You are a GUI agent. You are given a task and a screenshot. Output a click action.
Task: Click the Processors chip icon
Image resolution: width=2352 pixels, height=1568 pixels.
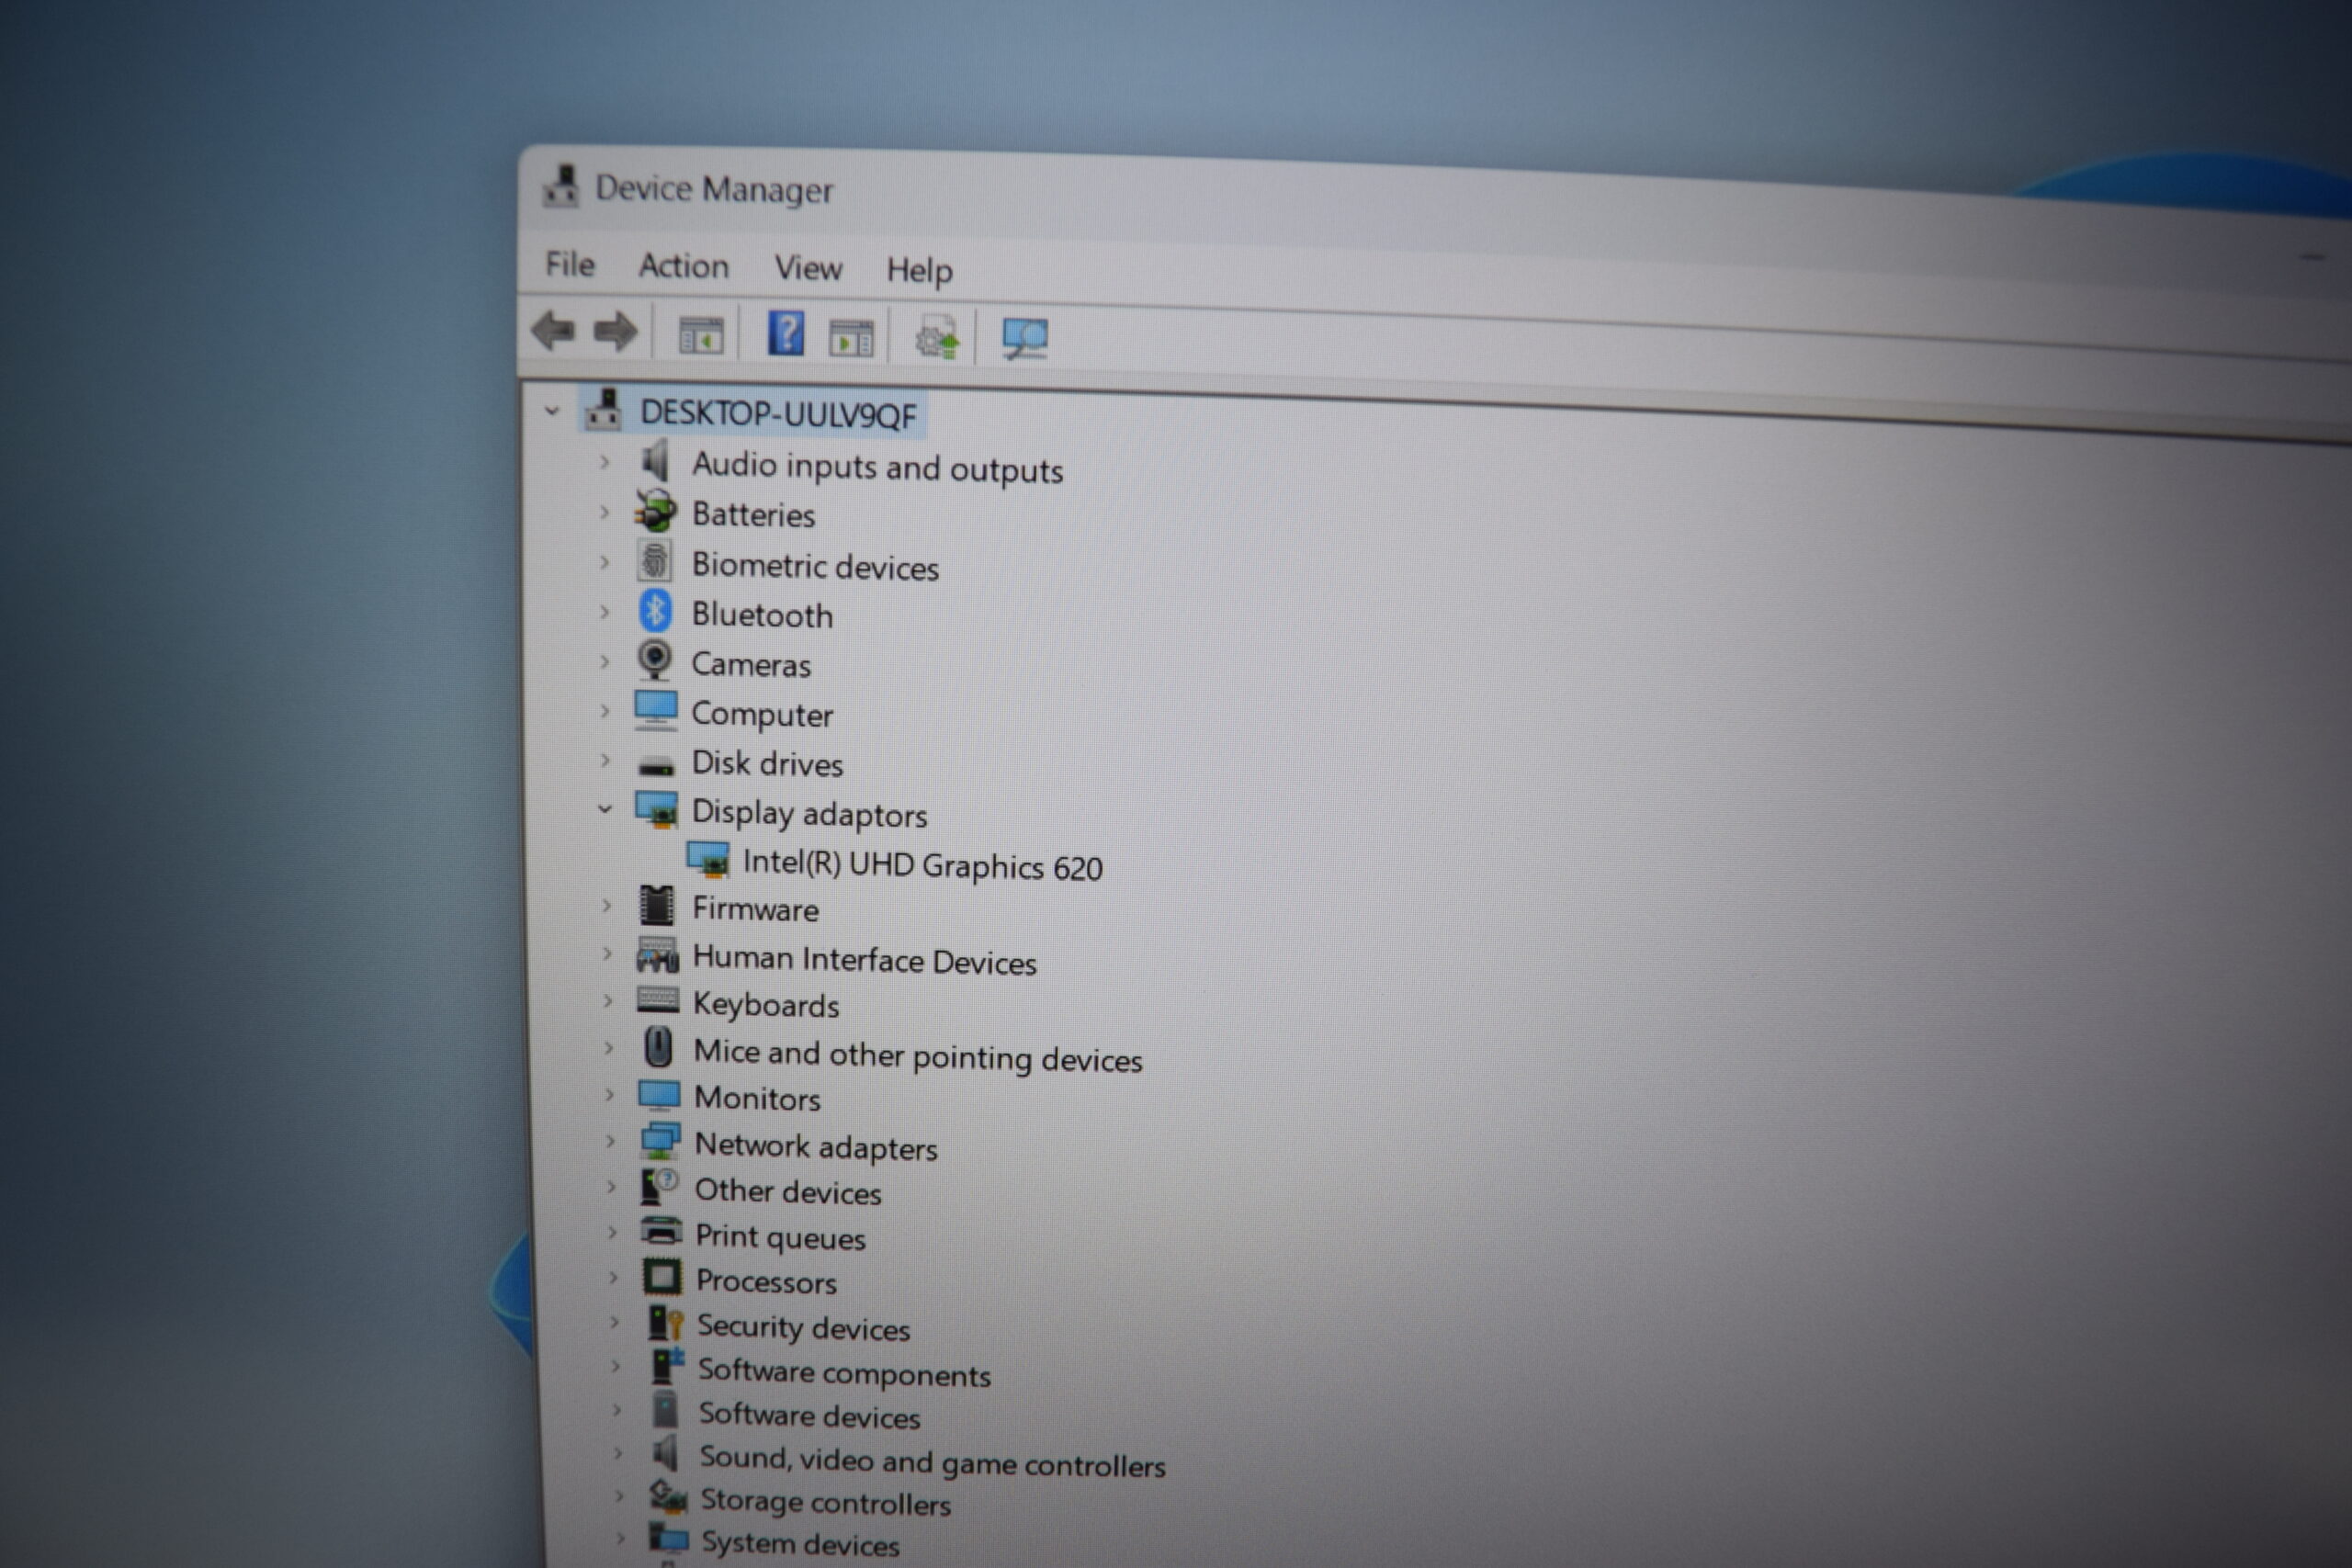pyautogui.click(x=662, y=1277)
